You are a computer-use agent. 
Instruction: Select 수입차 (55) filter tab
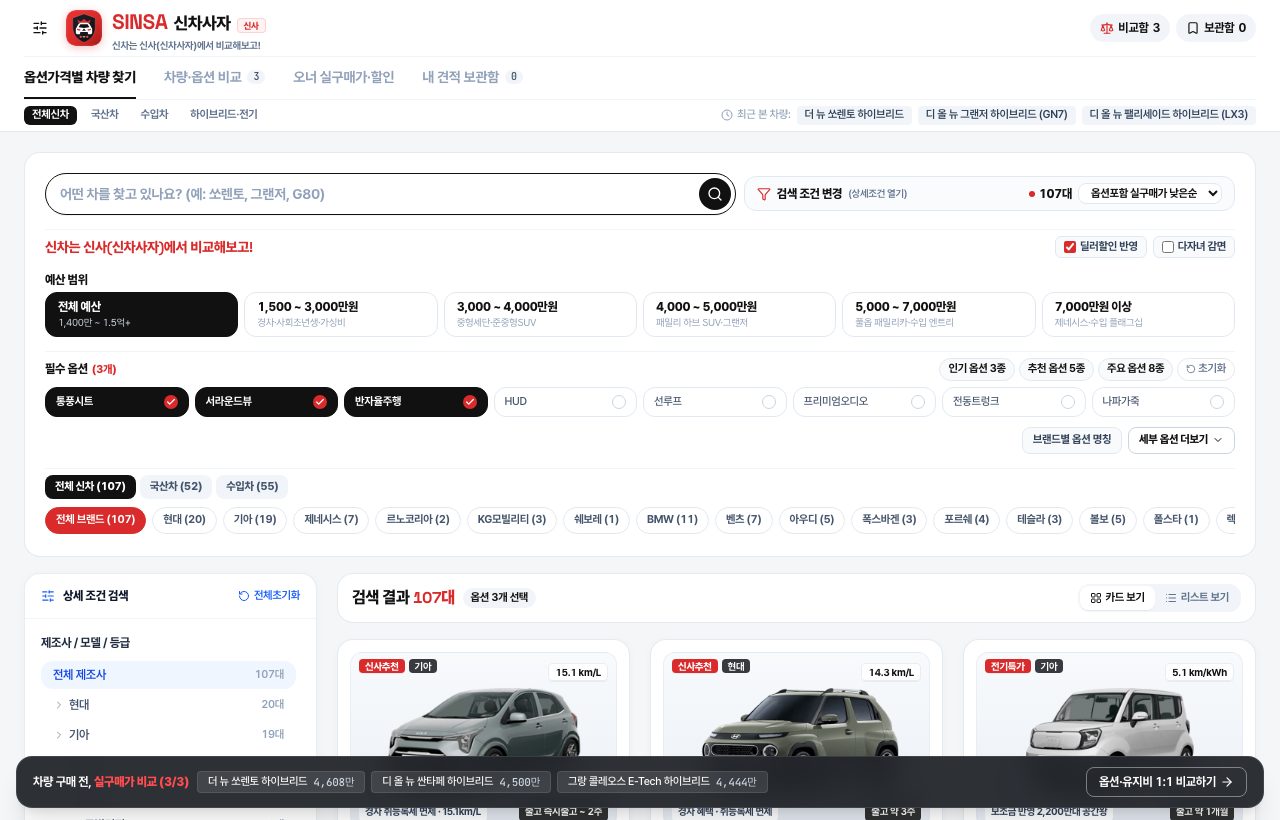click(252, 487)
